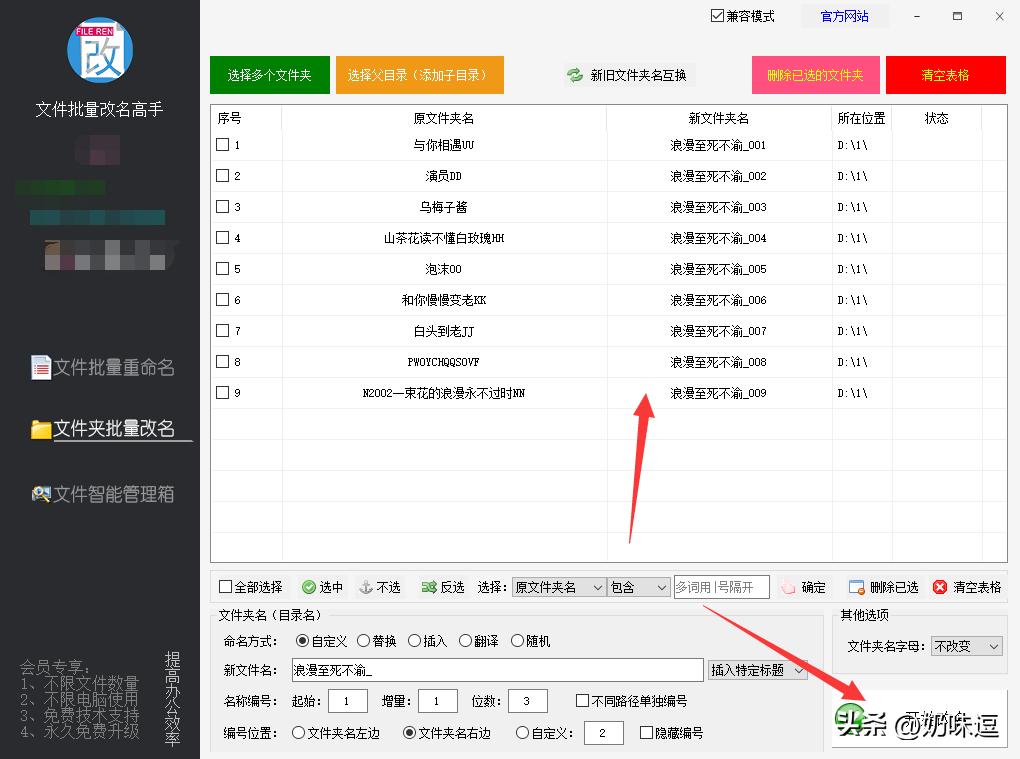
Task: Check the row 1 folder checkbox
Action: point(222,145)
